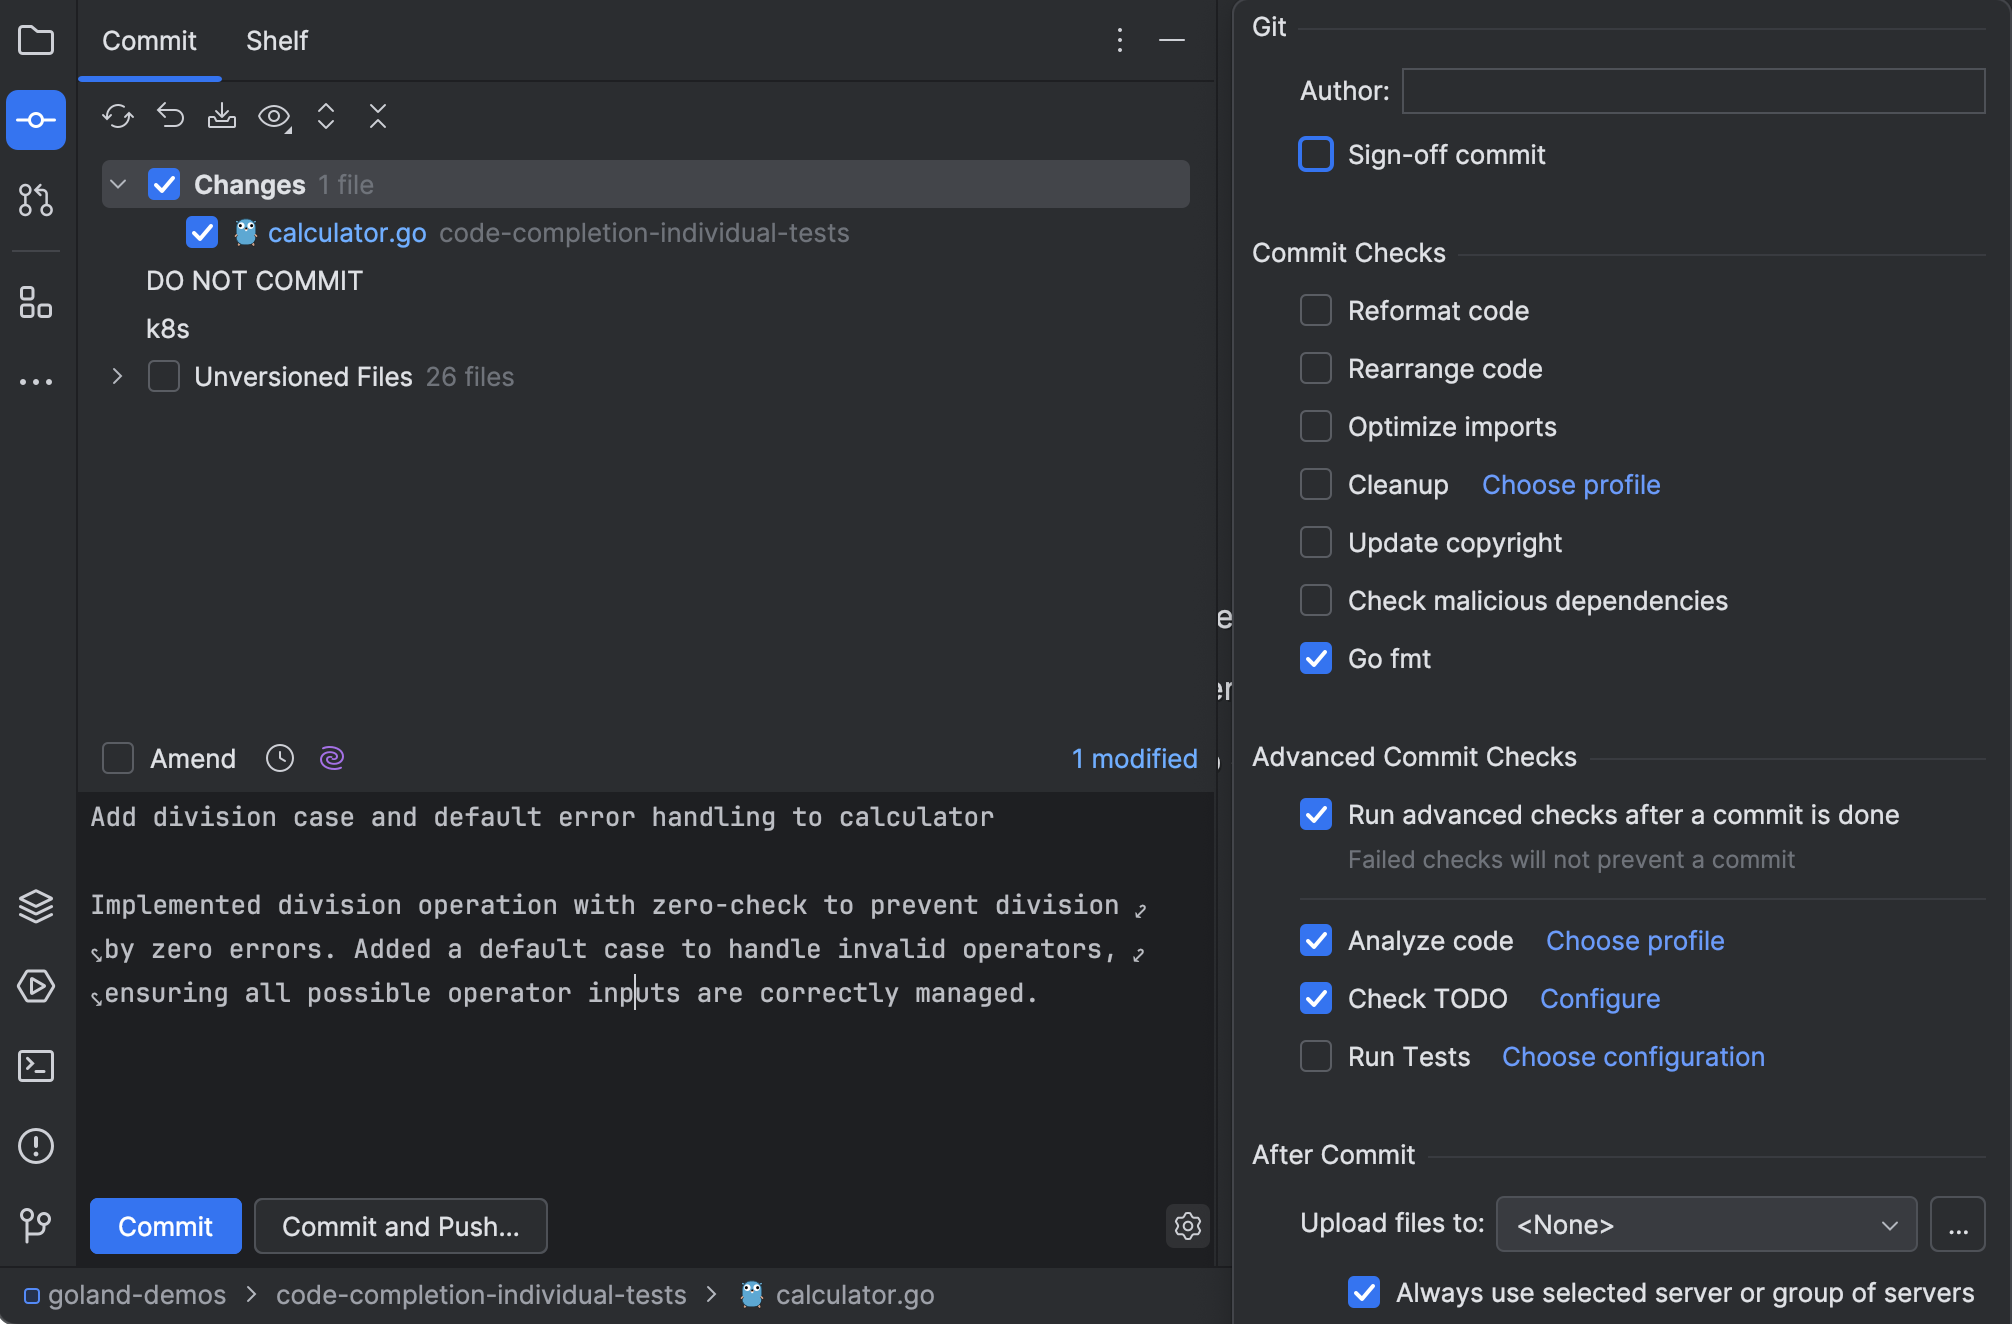The height and width of the screenshot is (1324, 2012).
Task: Open the Problems tool window
Action: tap(36, 1146)
